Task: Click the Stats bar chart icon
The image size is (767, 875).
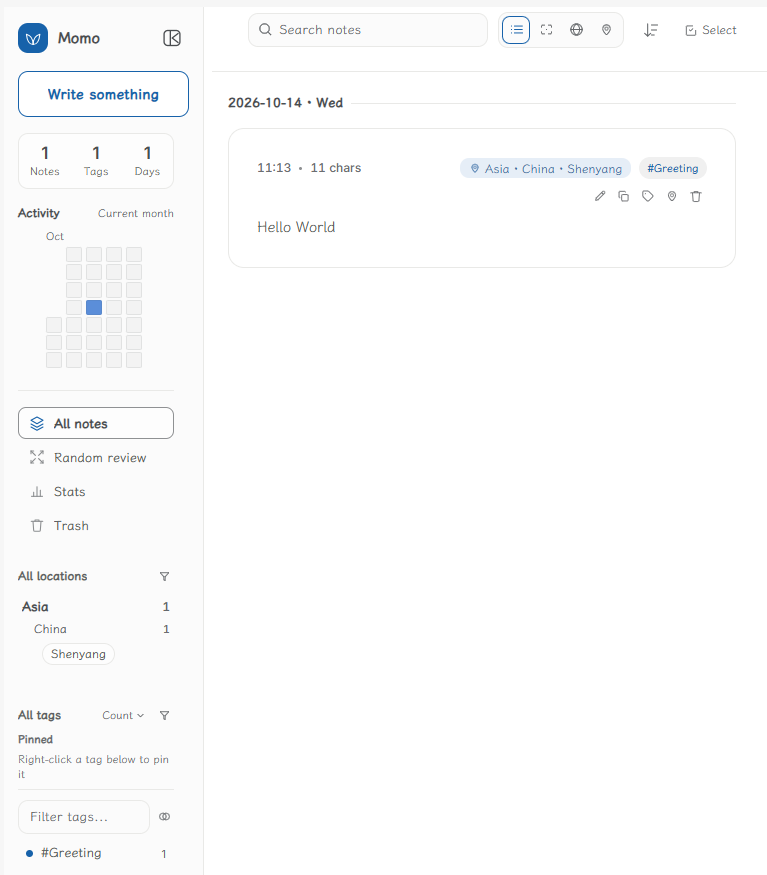Action: click(37, 492)
